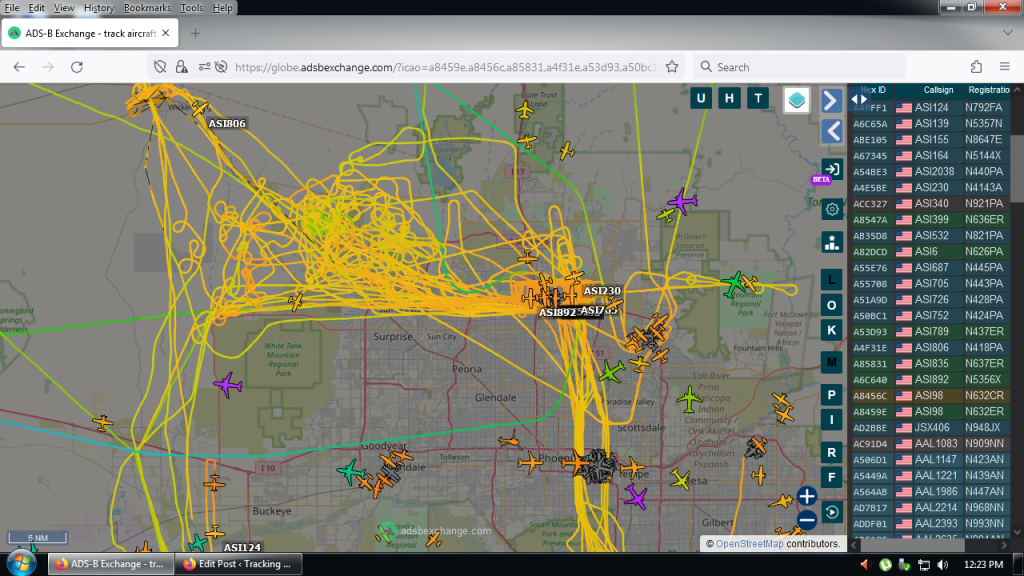Click the F map button
Screen dimensions: 1024x576
[x=831, y=477]
